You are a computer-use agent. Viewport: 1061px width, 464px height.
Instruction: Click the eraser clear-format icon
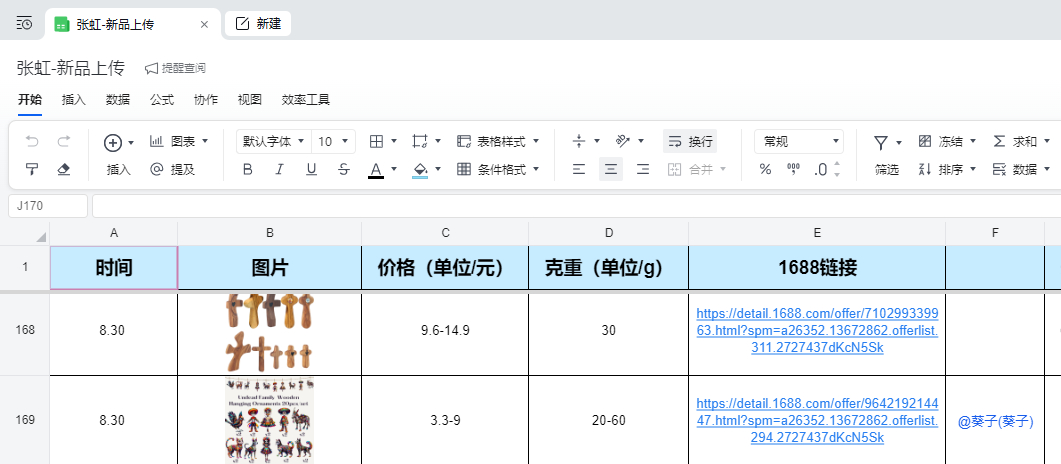click(x=64, y=169)
